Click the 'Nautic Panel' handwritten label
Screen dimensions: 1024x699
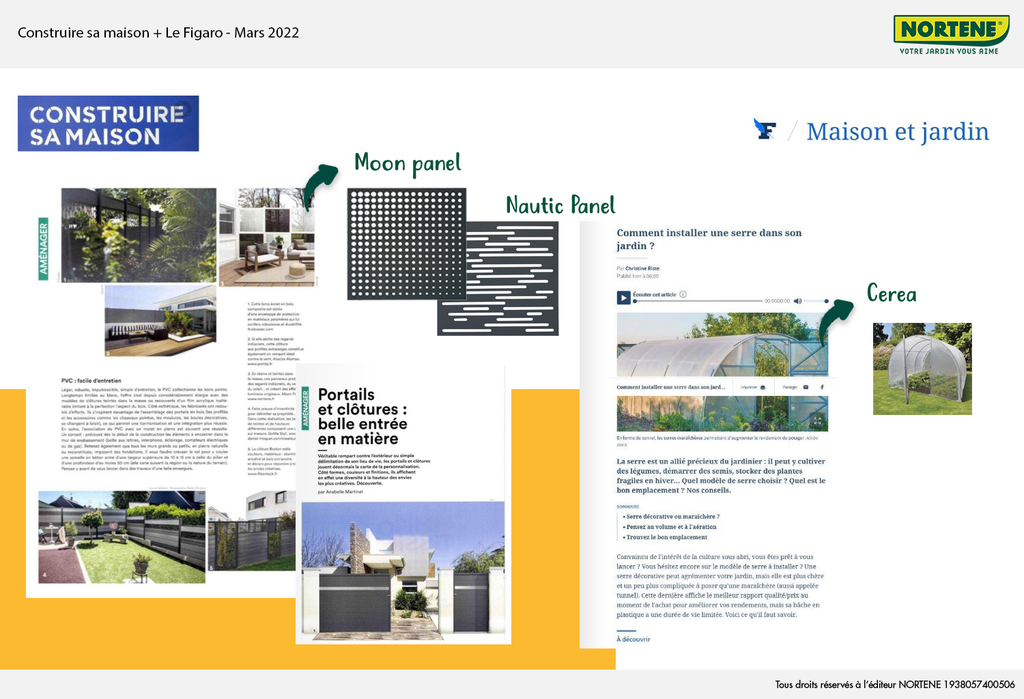click(560, 205)
